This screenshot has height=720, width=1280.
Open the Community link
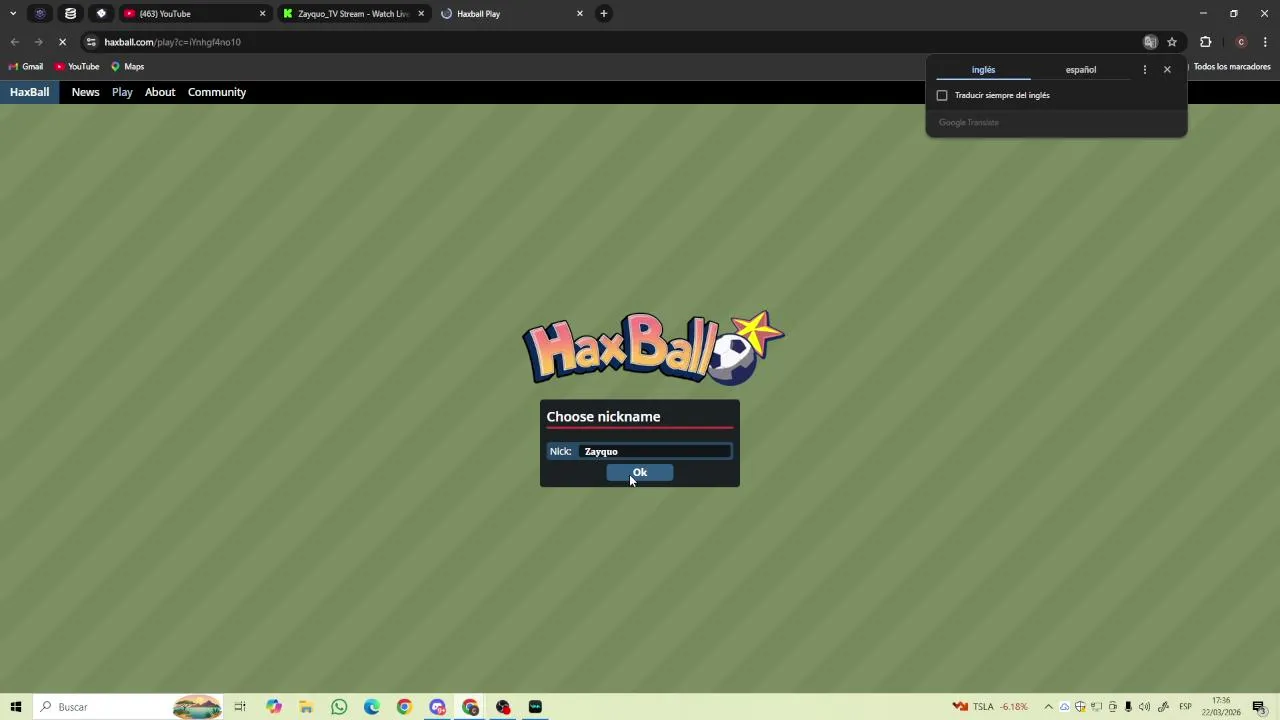click(x=217, y=92)
